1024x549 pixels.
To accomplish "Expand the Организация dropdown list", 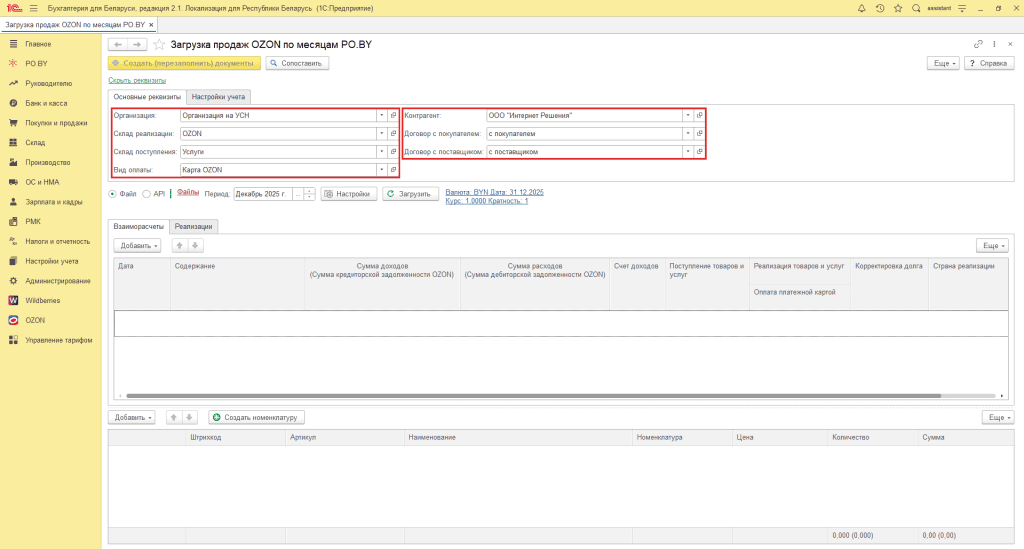I will pos(381,116).
